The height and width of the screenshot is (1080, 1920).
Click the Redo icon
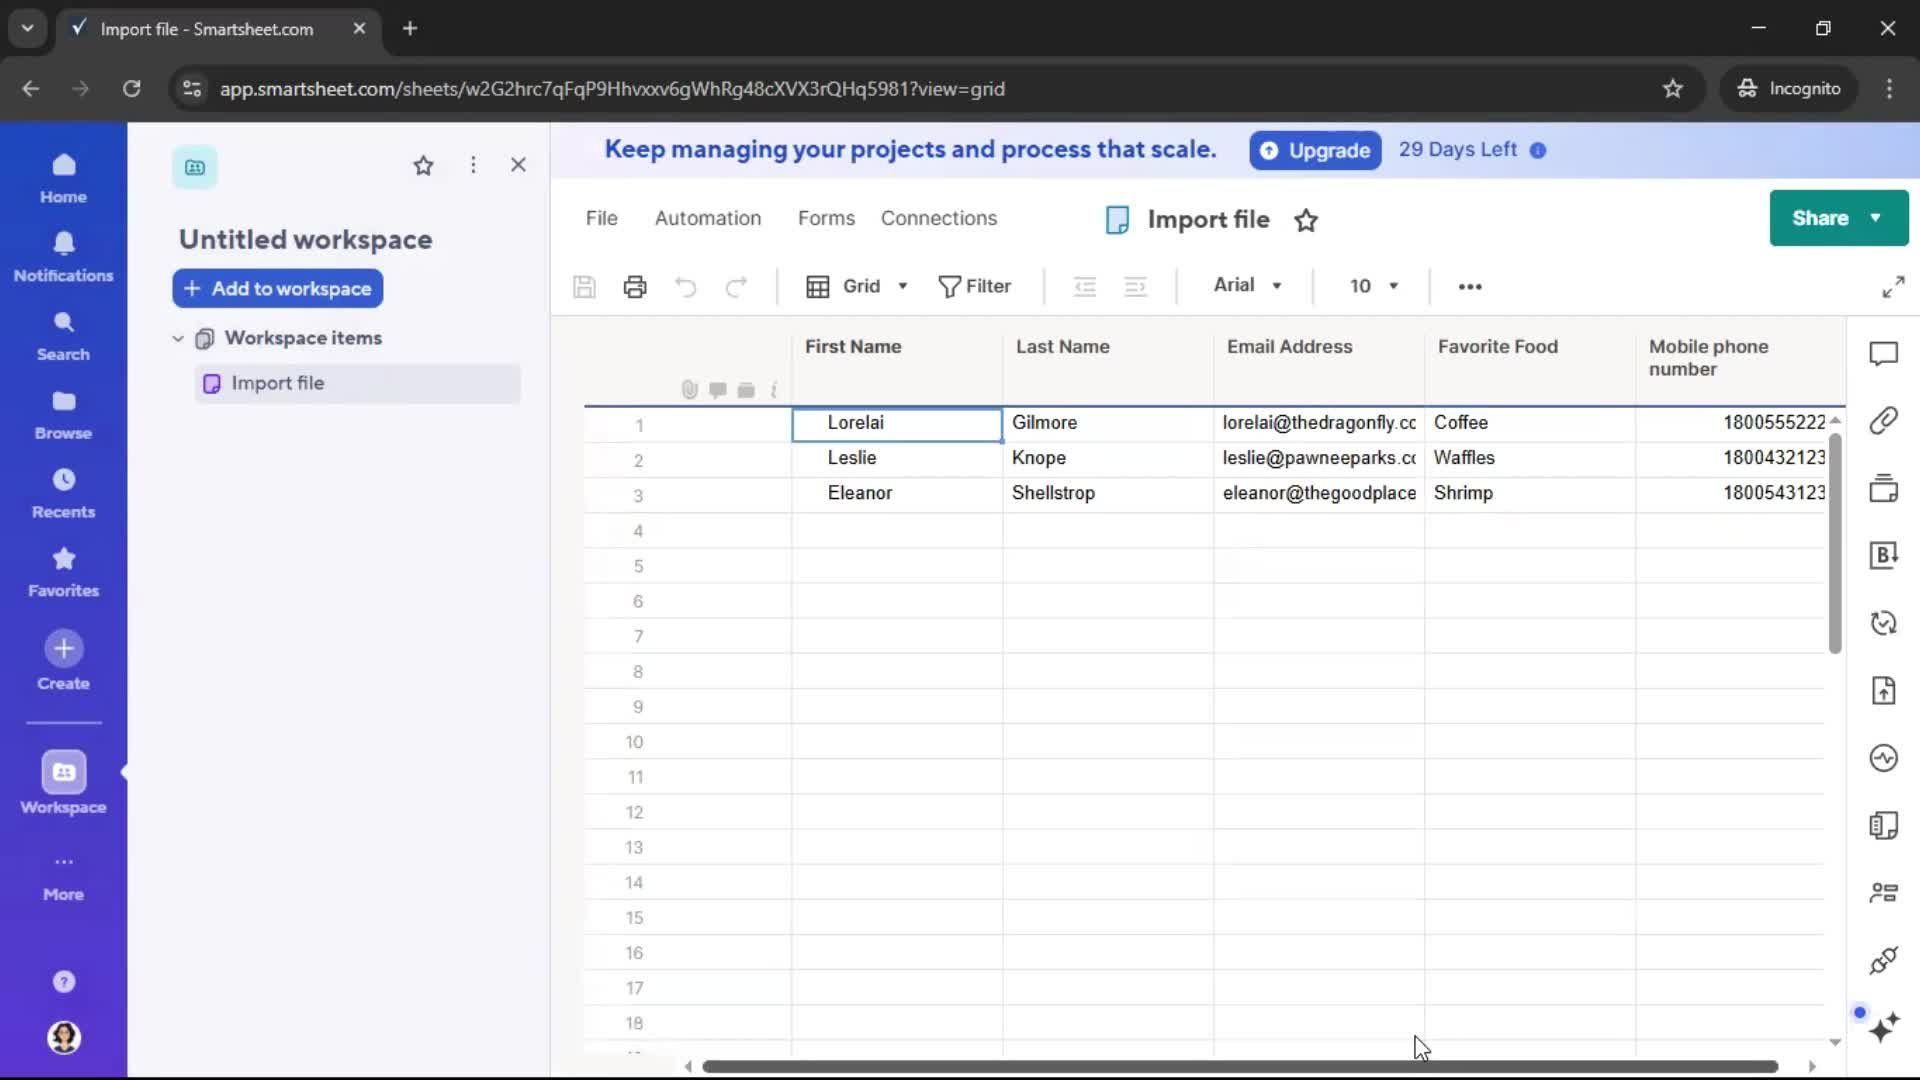(736, 286)
